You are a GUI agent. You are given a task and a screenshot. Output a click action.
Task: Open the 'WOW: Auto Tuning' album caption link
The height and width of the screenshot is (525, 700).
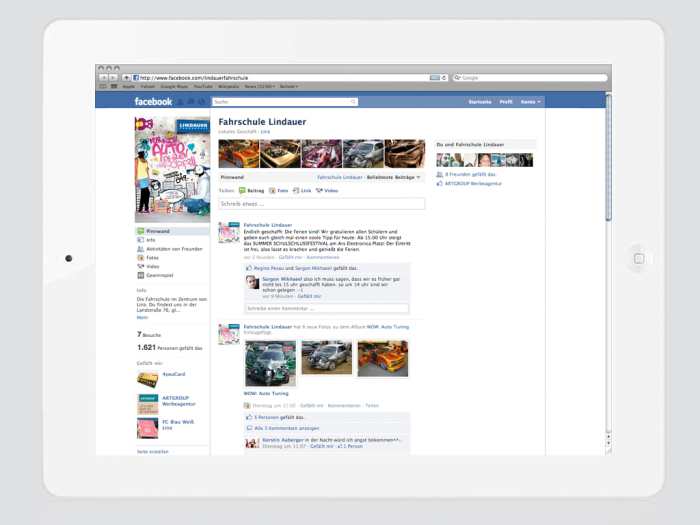[266, 393]
